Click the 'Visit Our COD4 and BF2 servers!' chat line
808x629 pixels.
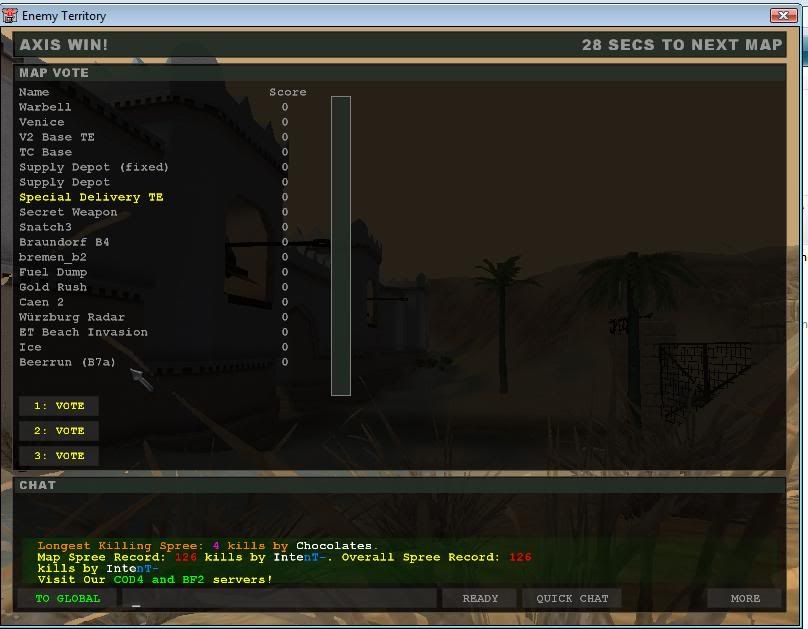155,580
